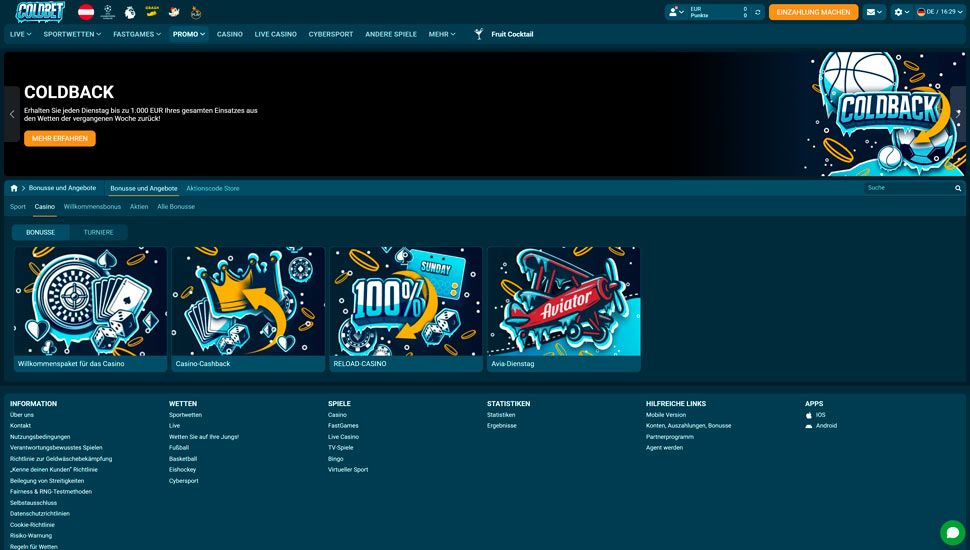Screen dimensions: 970x550
Task: Open the chicken game shortcut icon
Action: coord(174,12)
